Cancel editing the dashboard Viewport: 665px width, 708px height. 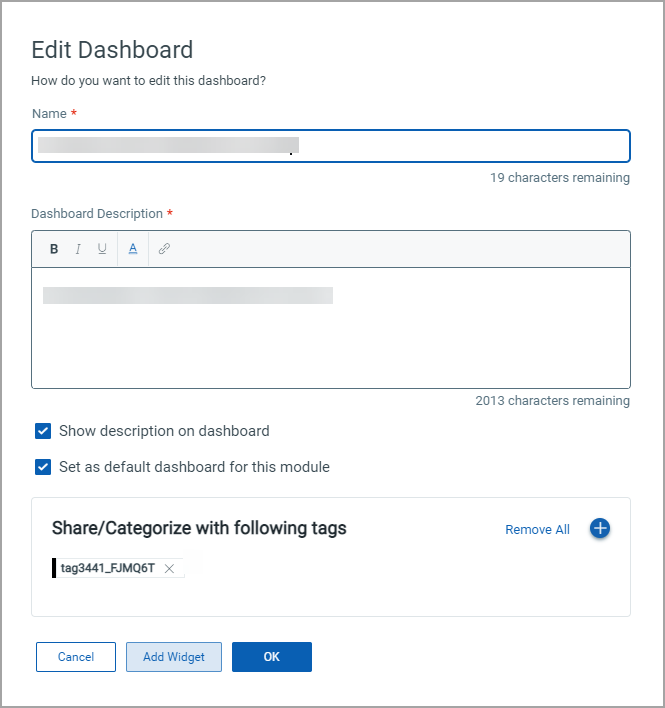[76, 657]
